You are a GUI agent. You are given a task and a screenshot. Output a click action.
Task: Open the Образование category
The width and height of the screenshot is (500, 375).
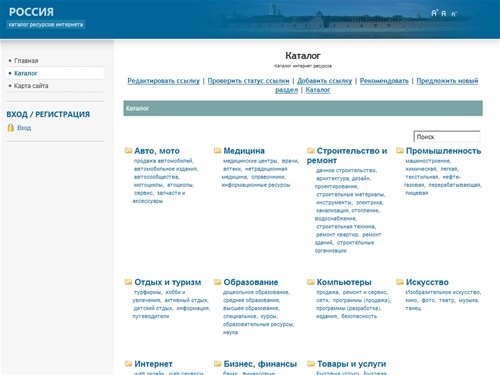[251, 282]
